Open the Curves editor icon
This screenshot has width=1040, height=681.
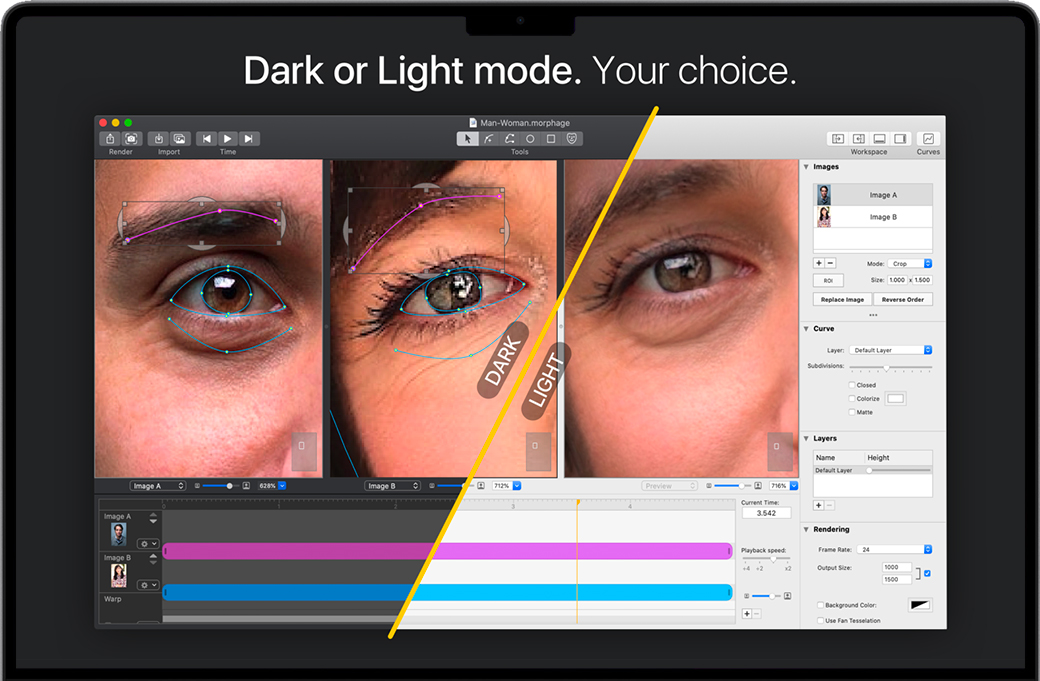click(x=928, y=139)
